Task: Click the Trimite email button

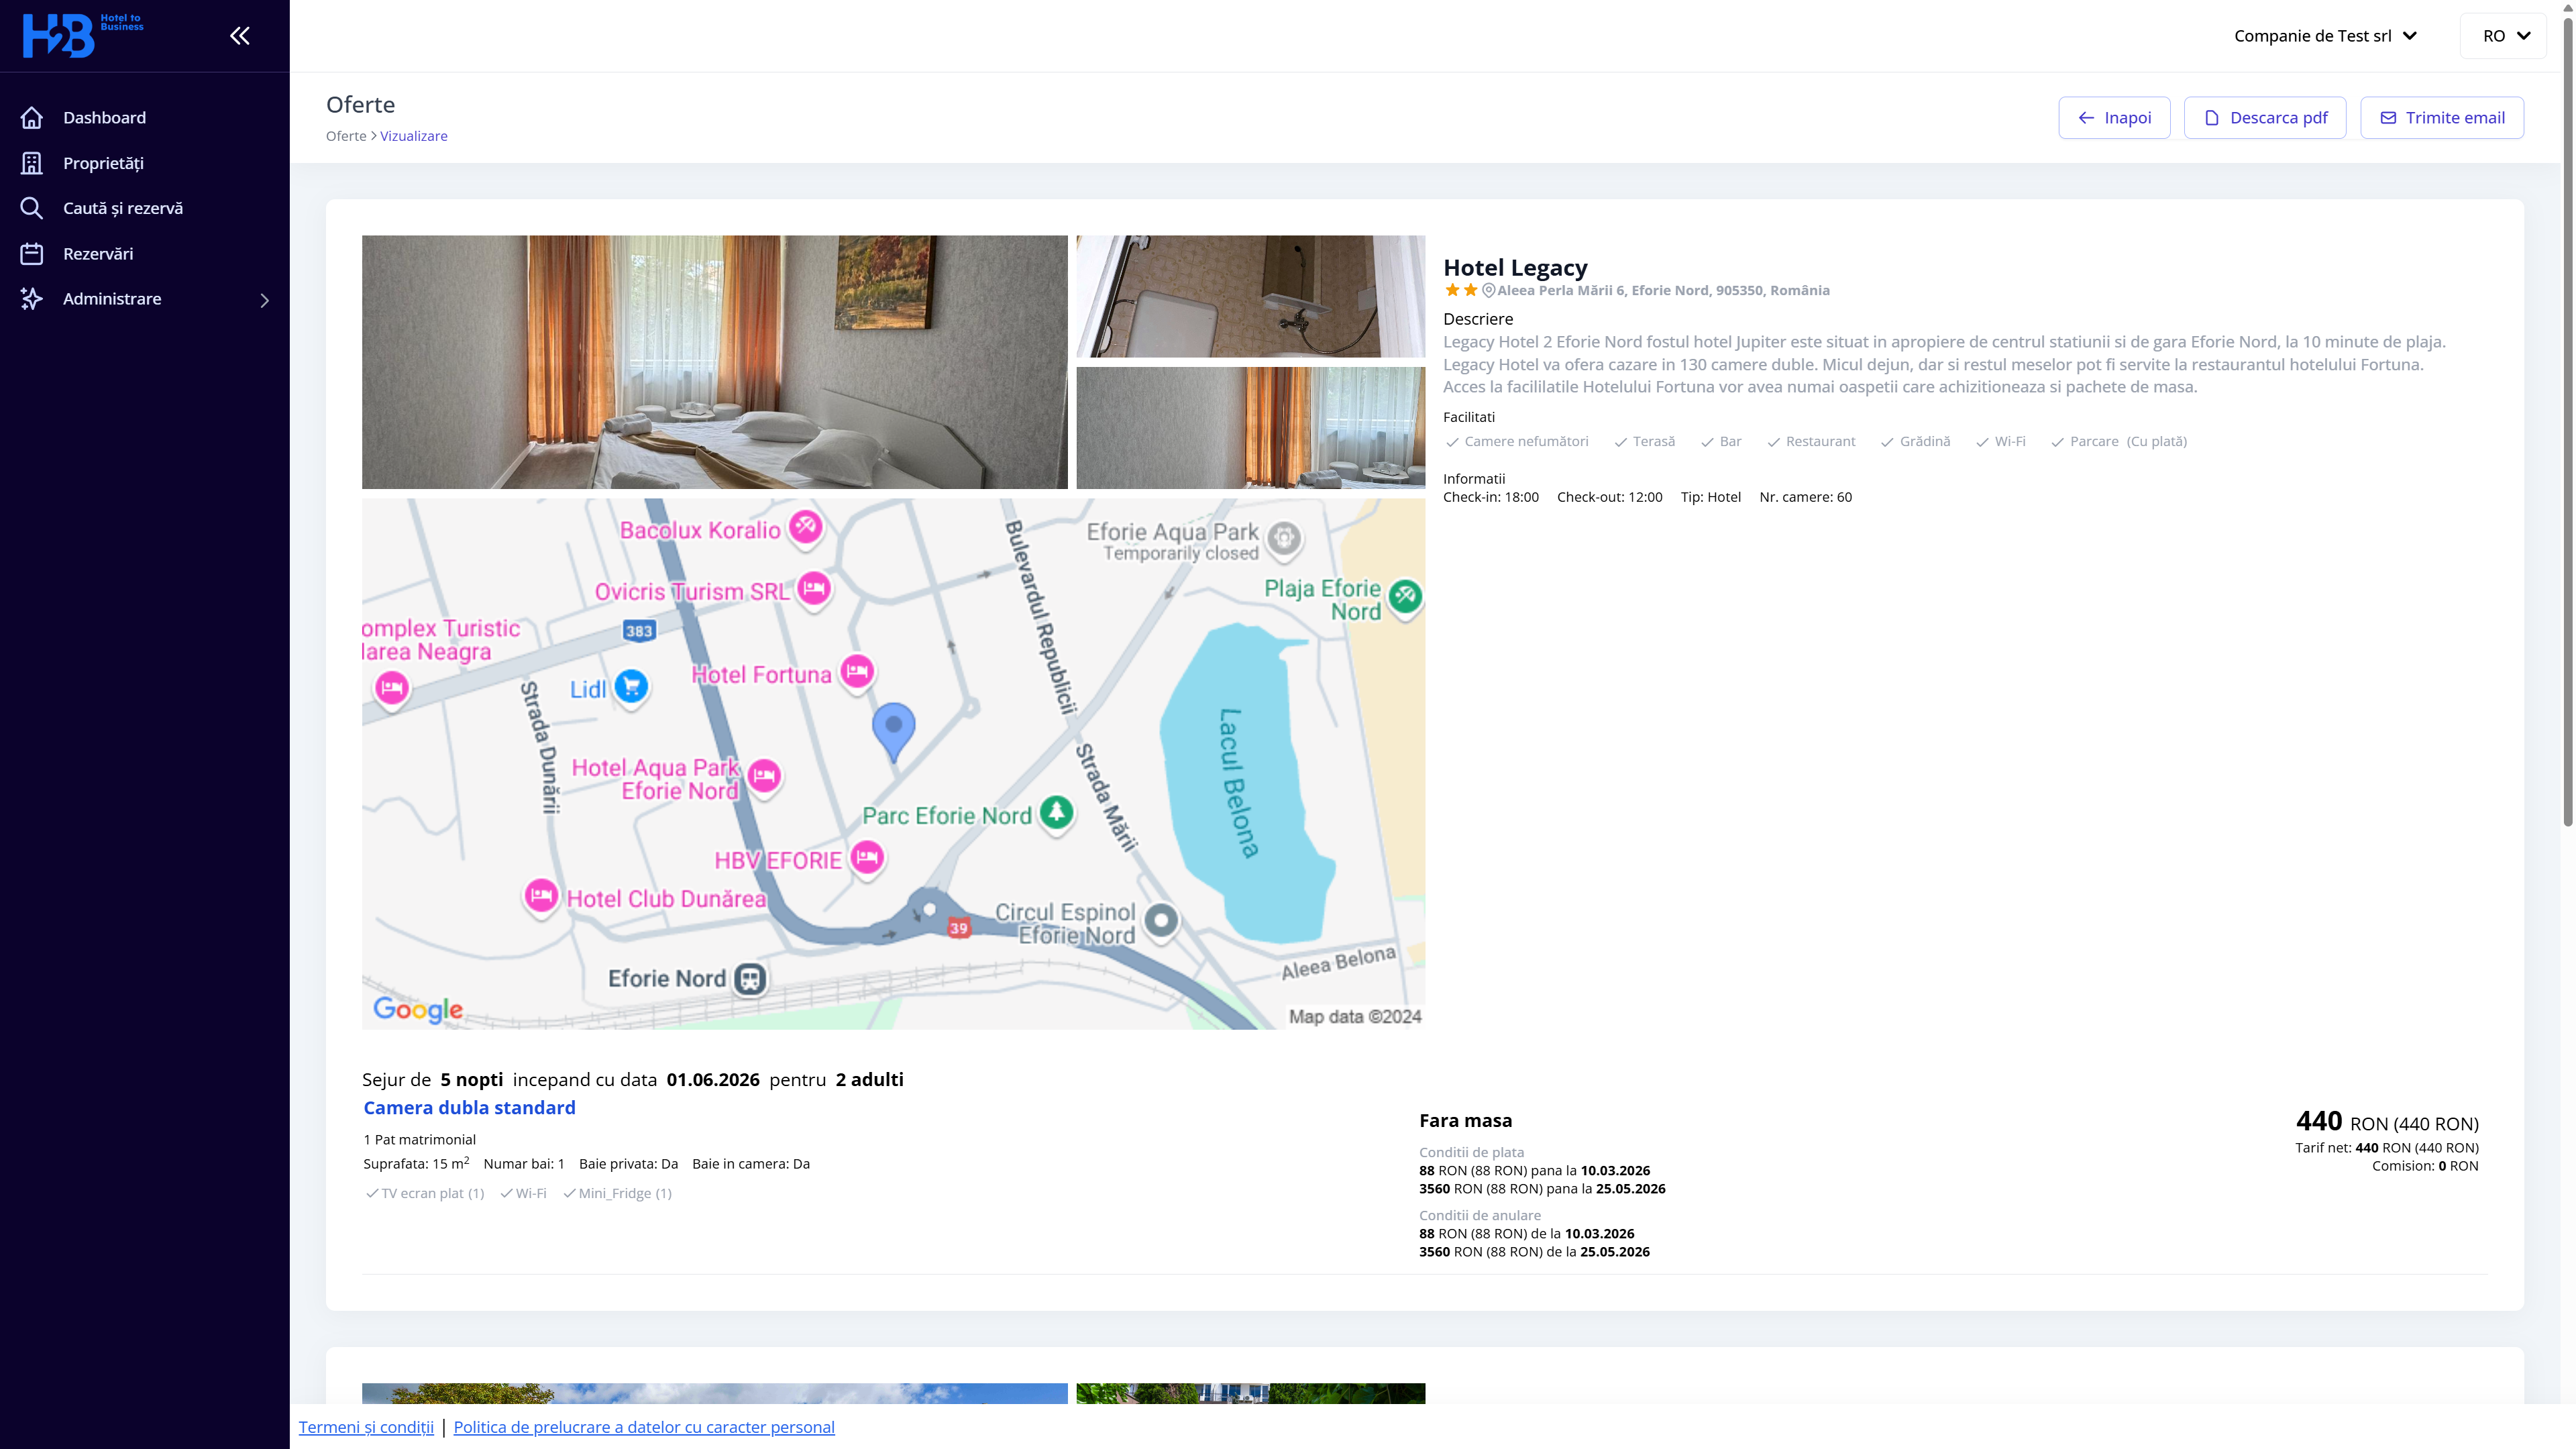Action: [2442, 118]
